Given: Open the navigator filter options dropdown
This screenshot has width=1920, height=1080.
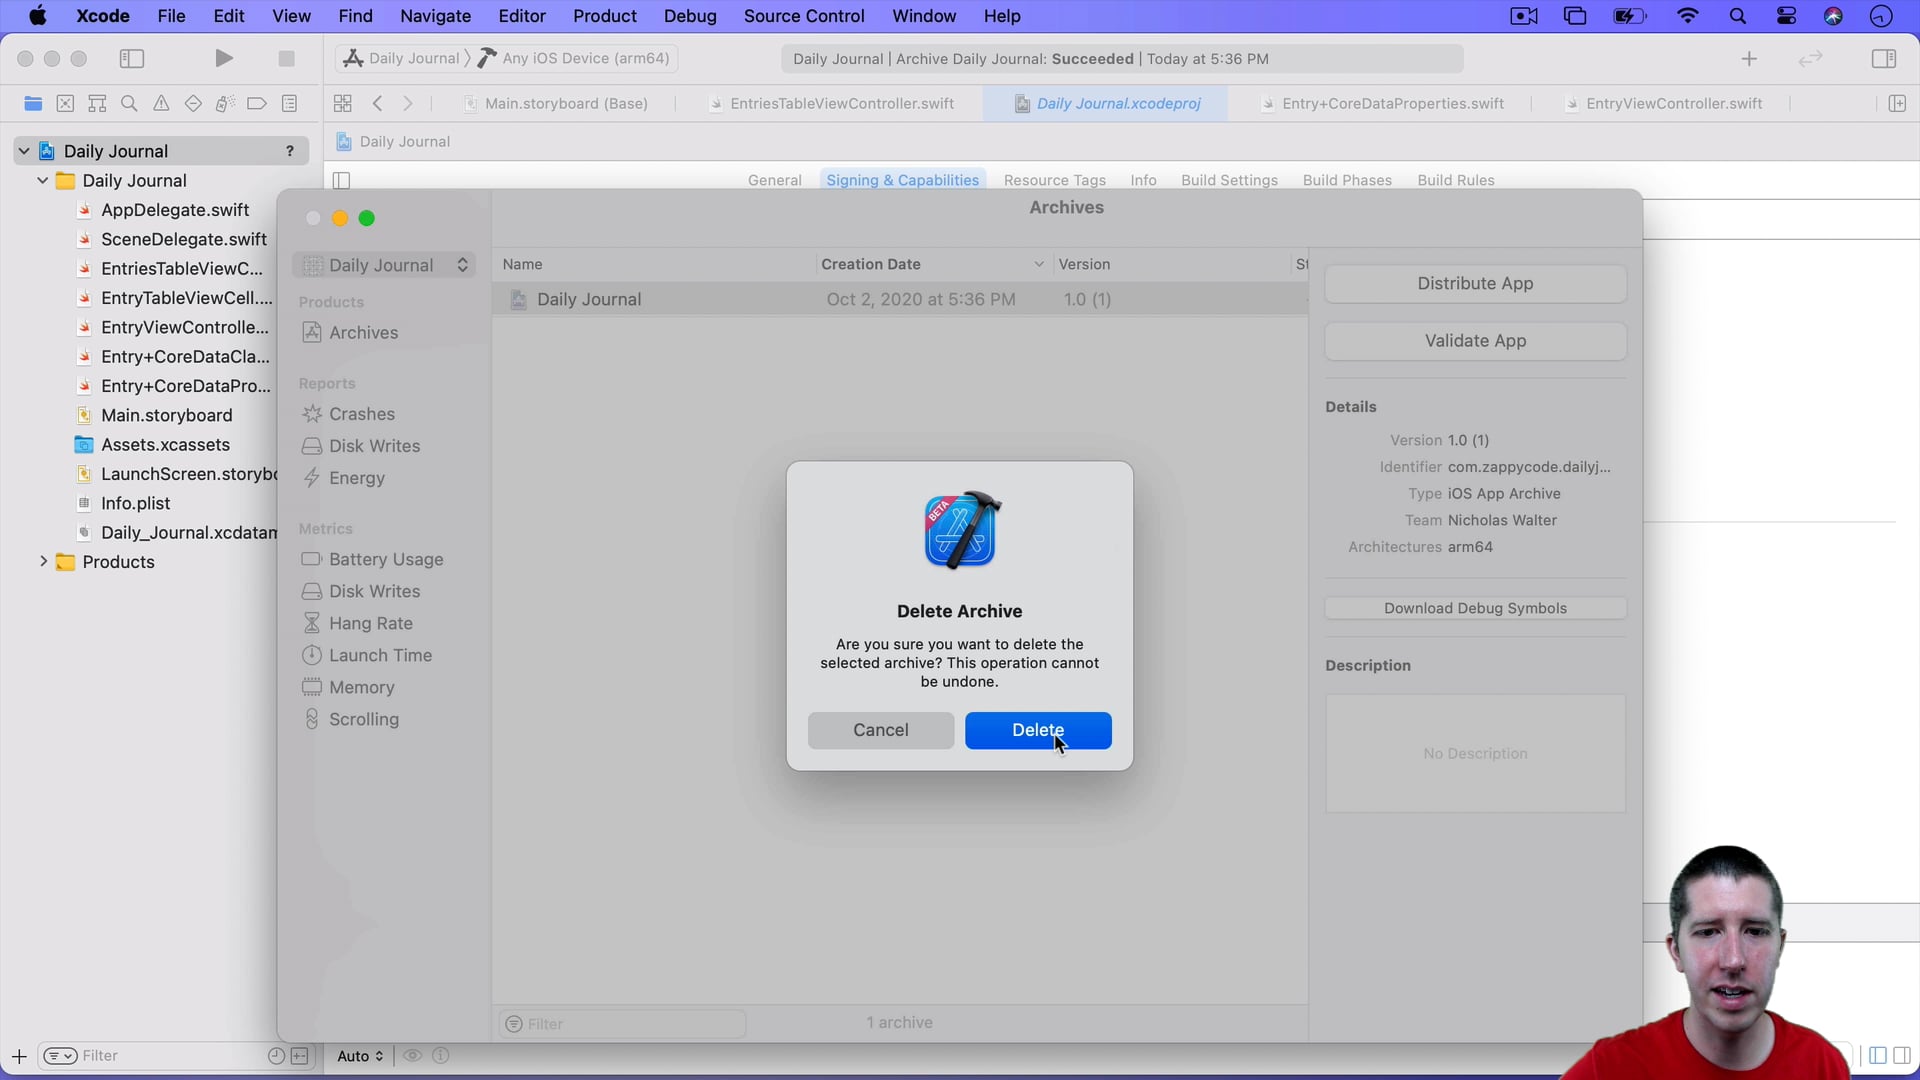Looking at the screenshot, I should pyautogui.click(x=60, y=1056).
